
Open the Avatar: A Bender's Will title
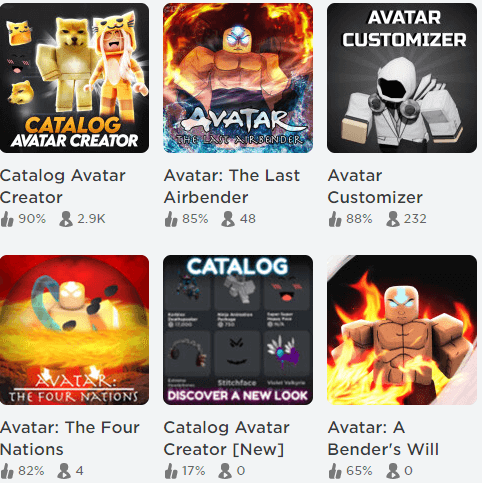pyautogui.click(x=383, y=438)
